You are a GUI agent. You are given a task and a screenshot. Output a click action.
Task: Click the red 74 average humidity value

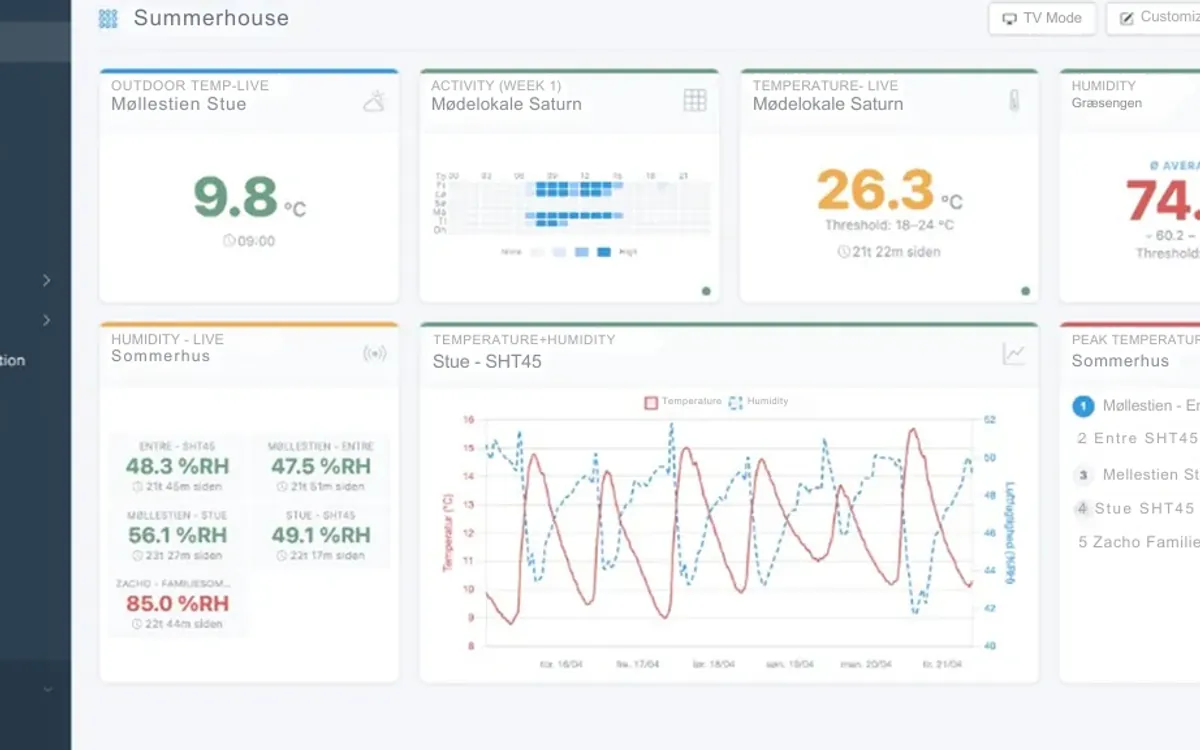[x=1162, y=200]
